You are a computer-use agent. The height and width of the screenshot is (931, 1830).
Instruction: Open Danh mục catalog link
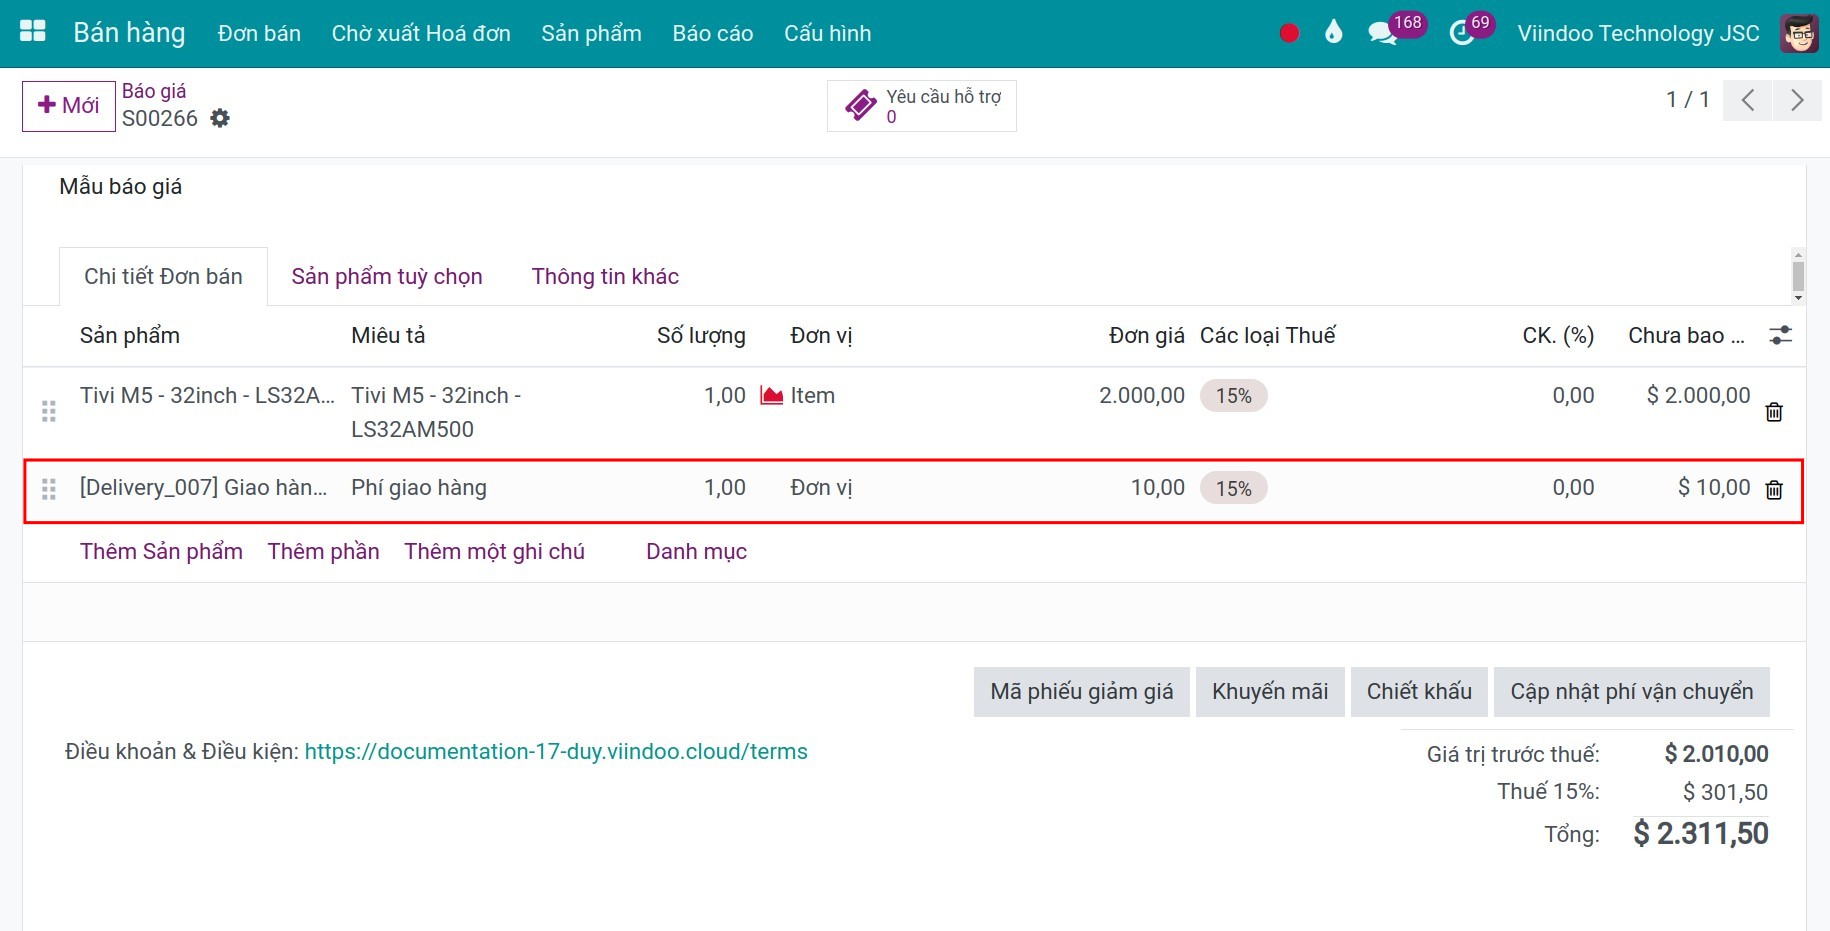click(696, 552)
